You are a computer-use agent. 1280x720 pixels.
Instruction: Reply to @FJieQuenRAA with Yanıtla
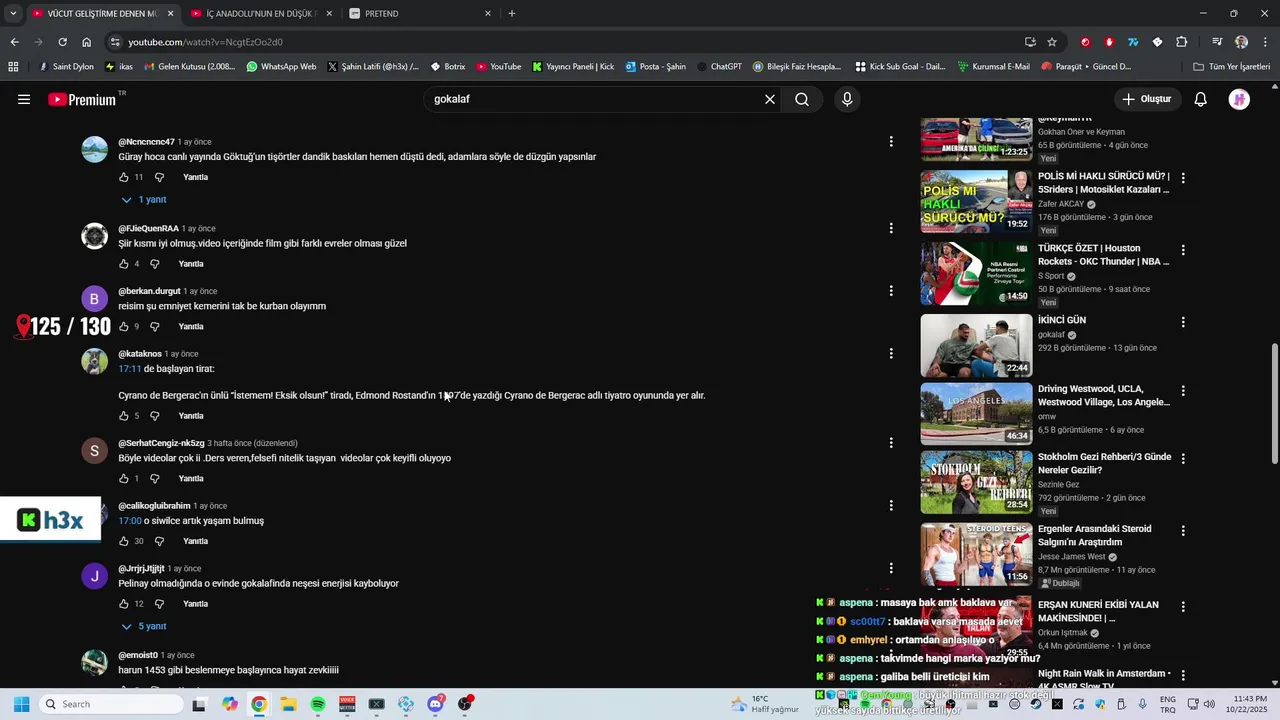pyautogui.click(x=191, y=264)
